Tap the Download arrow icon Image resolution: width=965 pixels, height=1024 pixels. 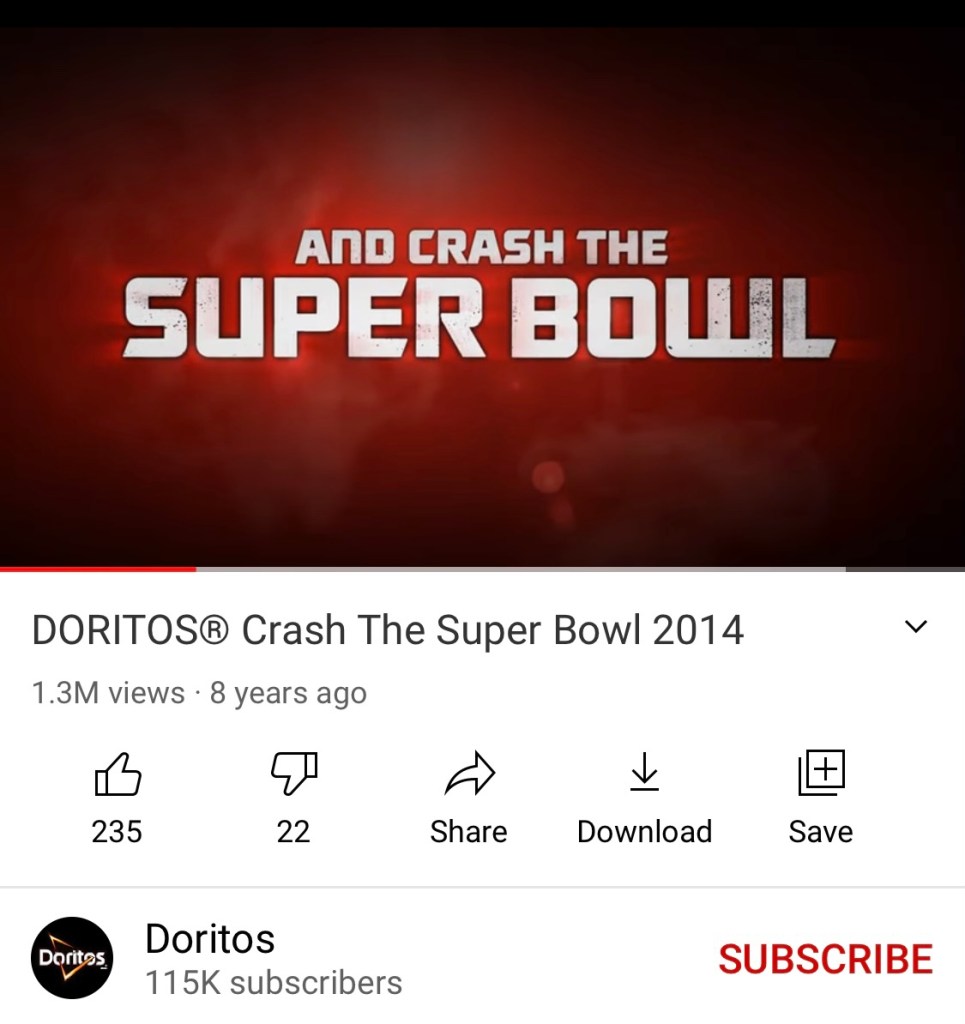pos(644,772)
